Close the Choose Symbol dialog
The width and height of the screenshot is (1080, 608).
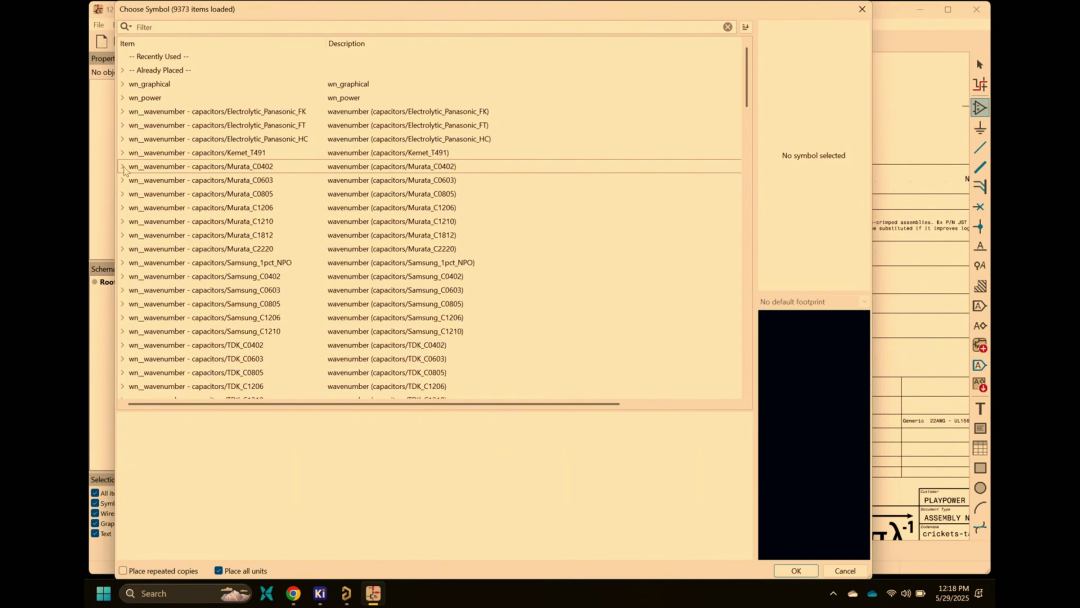[x=862, y=9]
